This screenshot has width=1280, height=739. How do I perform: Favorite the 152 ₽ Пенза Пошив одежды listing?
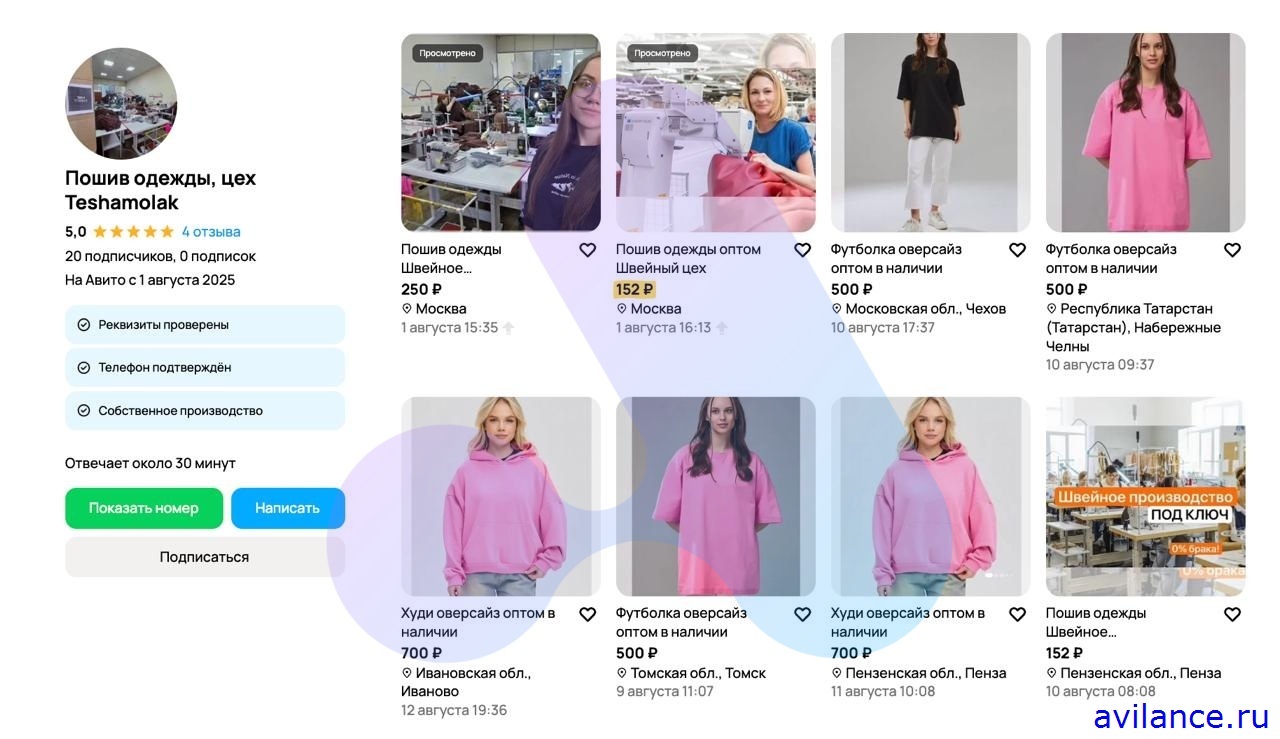tap(1232, 614)
